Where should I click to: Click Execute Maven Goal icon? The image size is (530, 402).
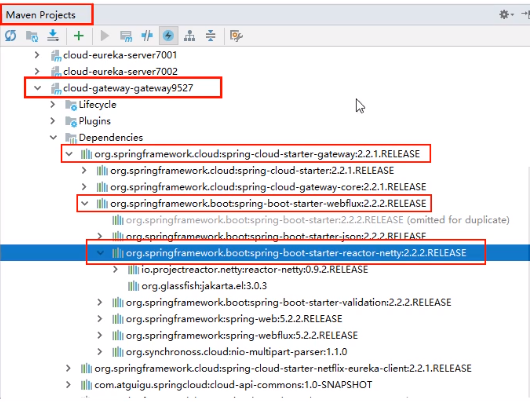[126, 36]
